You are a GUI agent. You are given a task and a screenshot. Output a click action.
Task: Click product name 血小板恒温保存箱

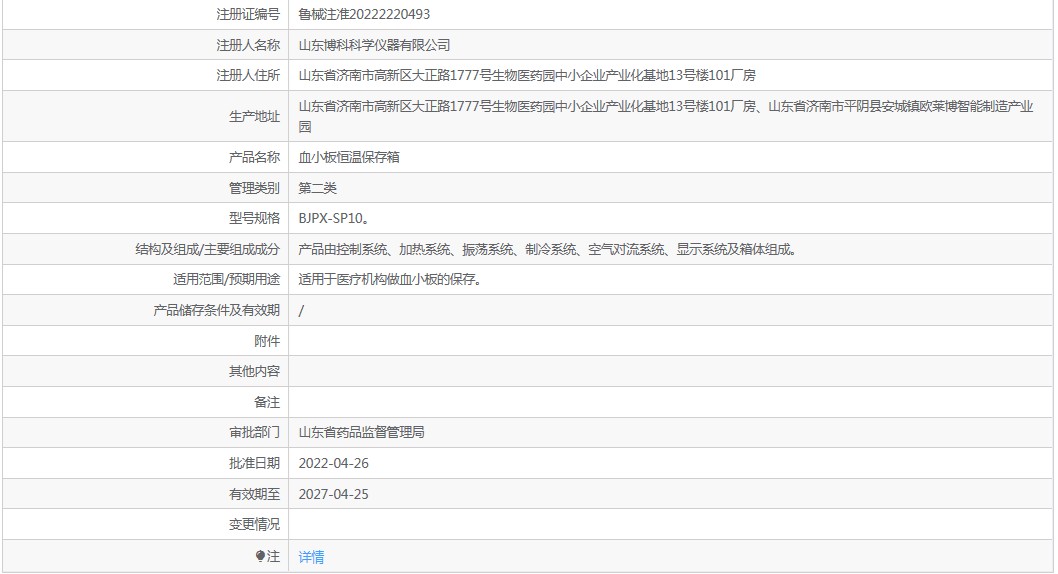point(349,157)
